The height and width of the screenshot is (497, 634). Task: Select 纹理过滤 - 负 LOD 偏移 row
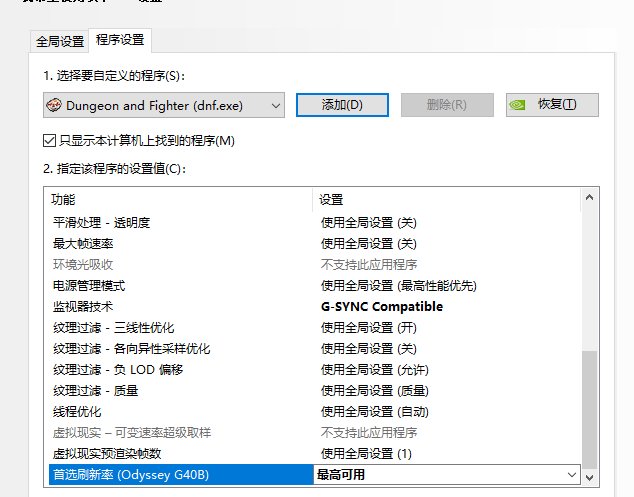coord(315,370)
